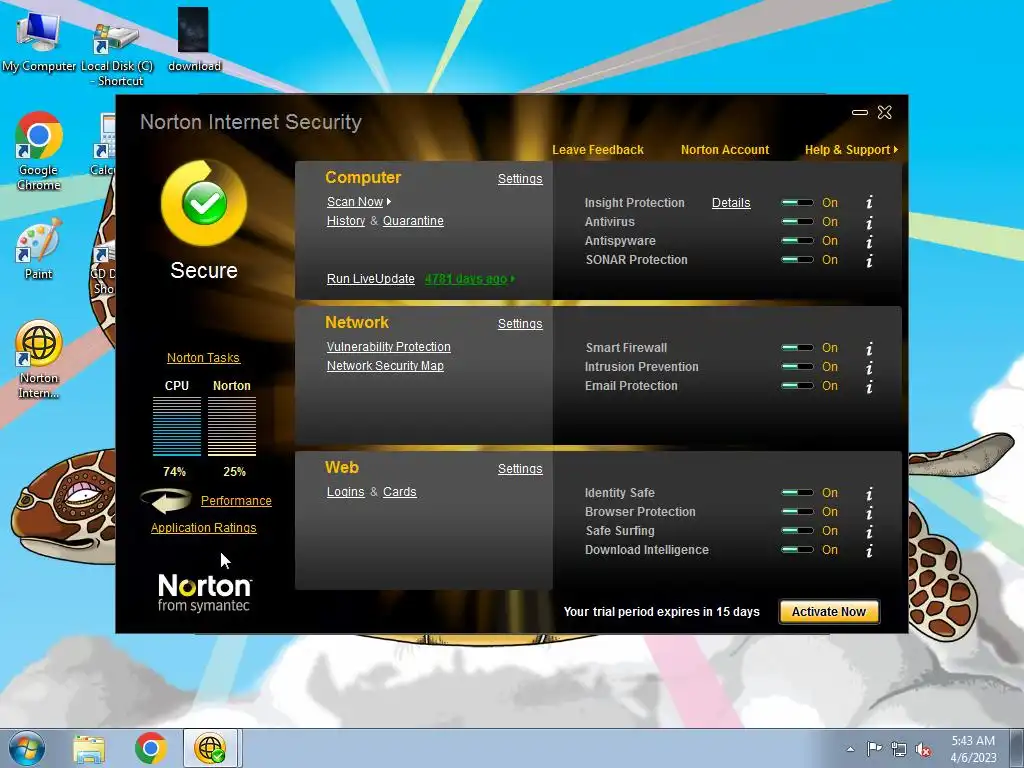
Task: Open Computer Settings
Action: click(x=520, y=179)
